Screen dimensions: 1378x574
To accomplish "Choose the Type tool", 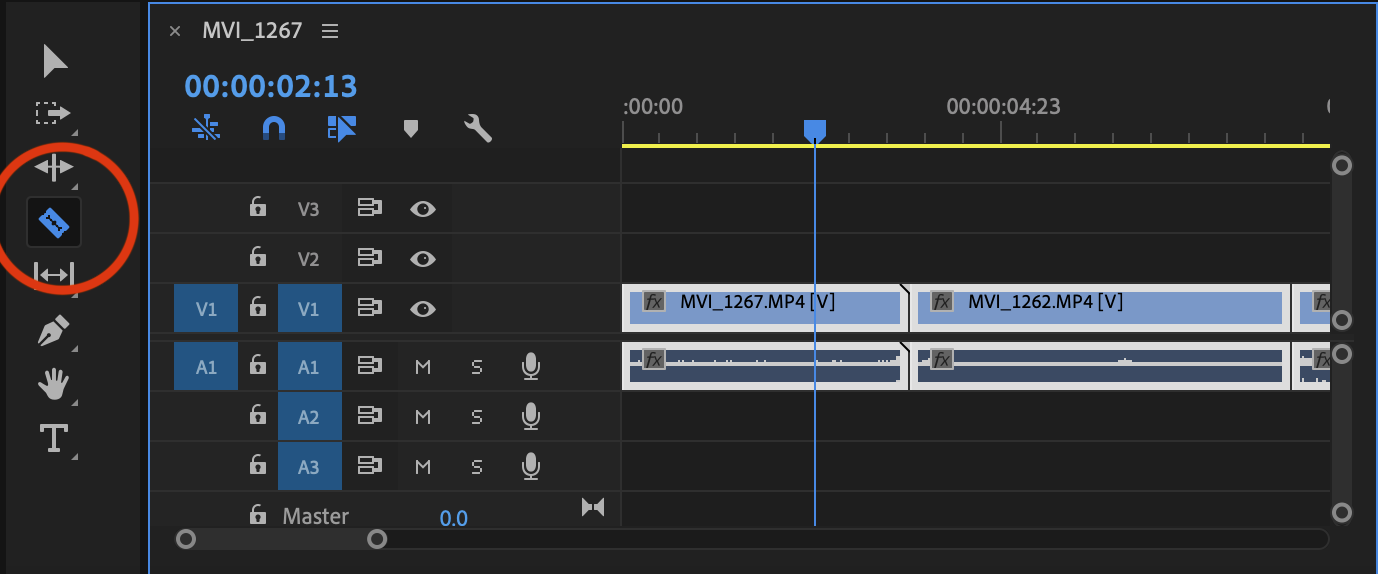I will pos(54,438).
